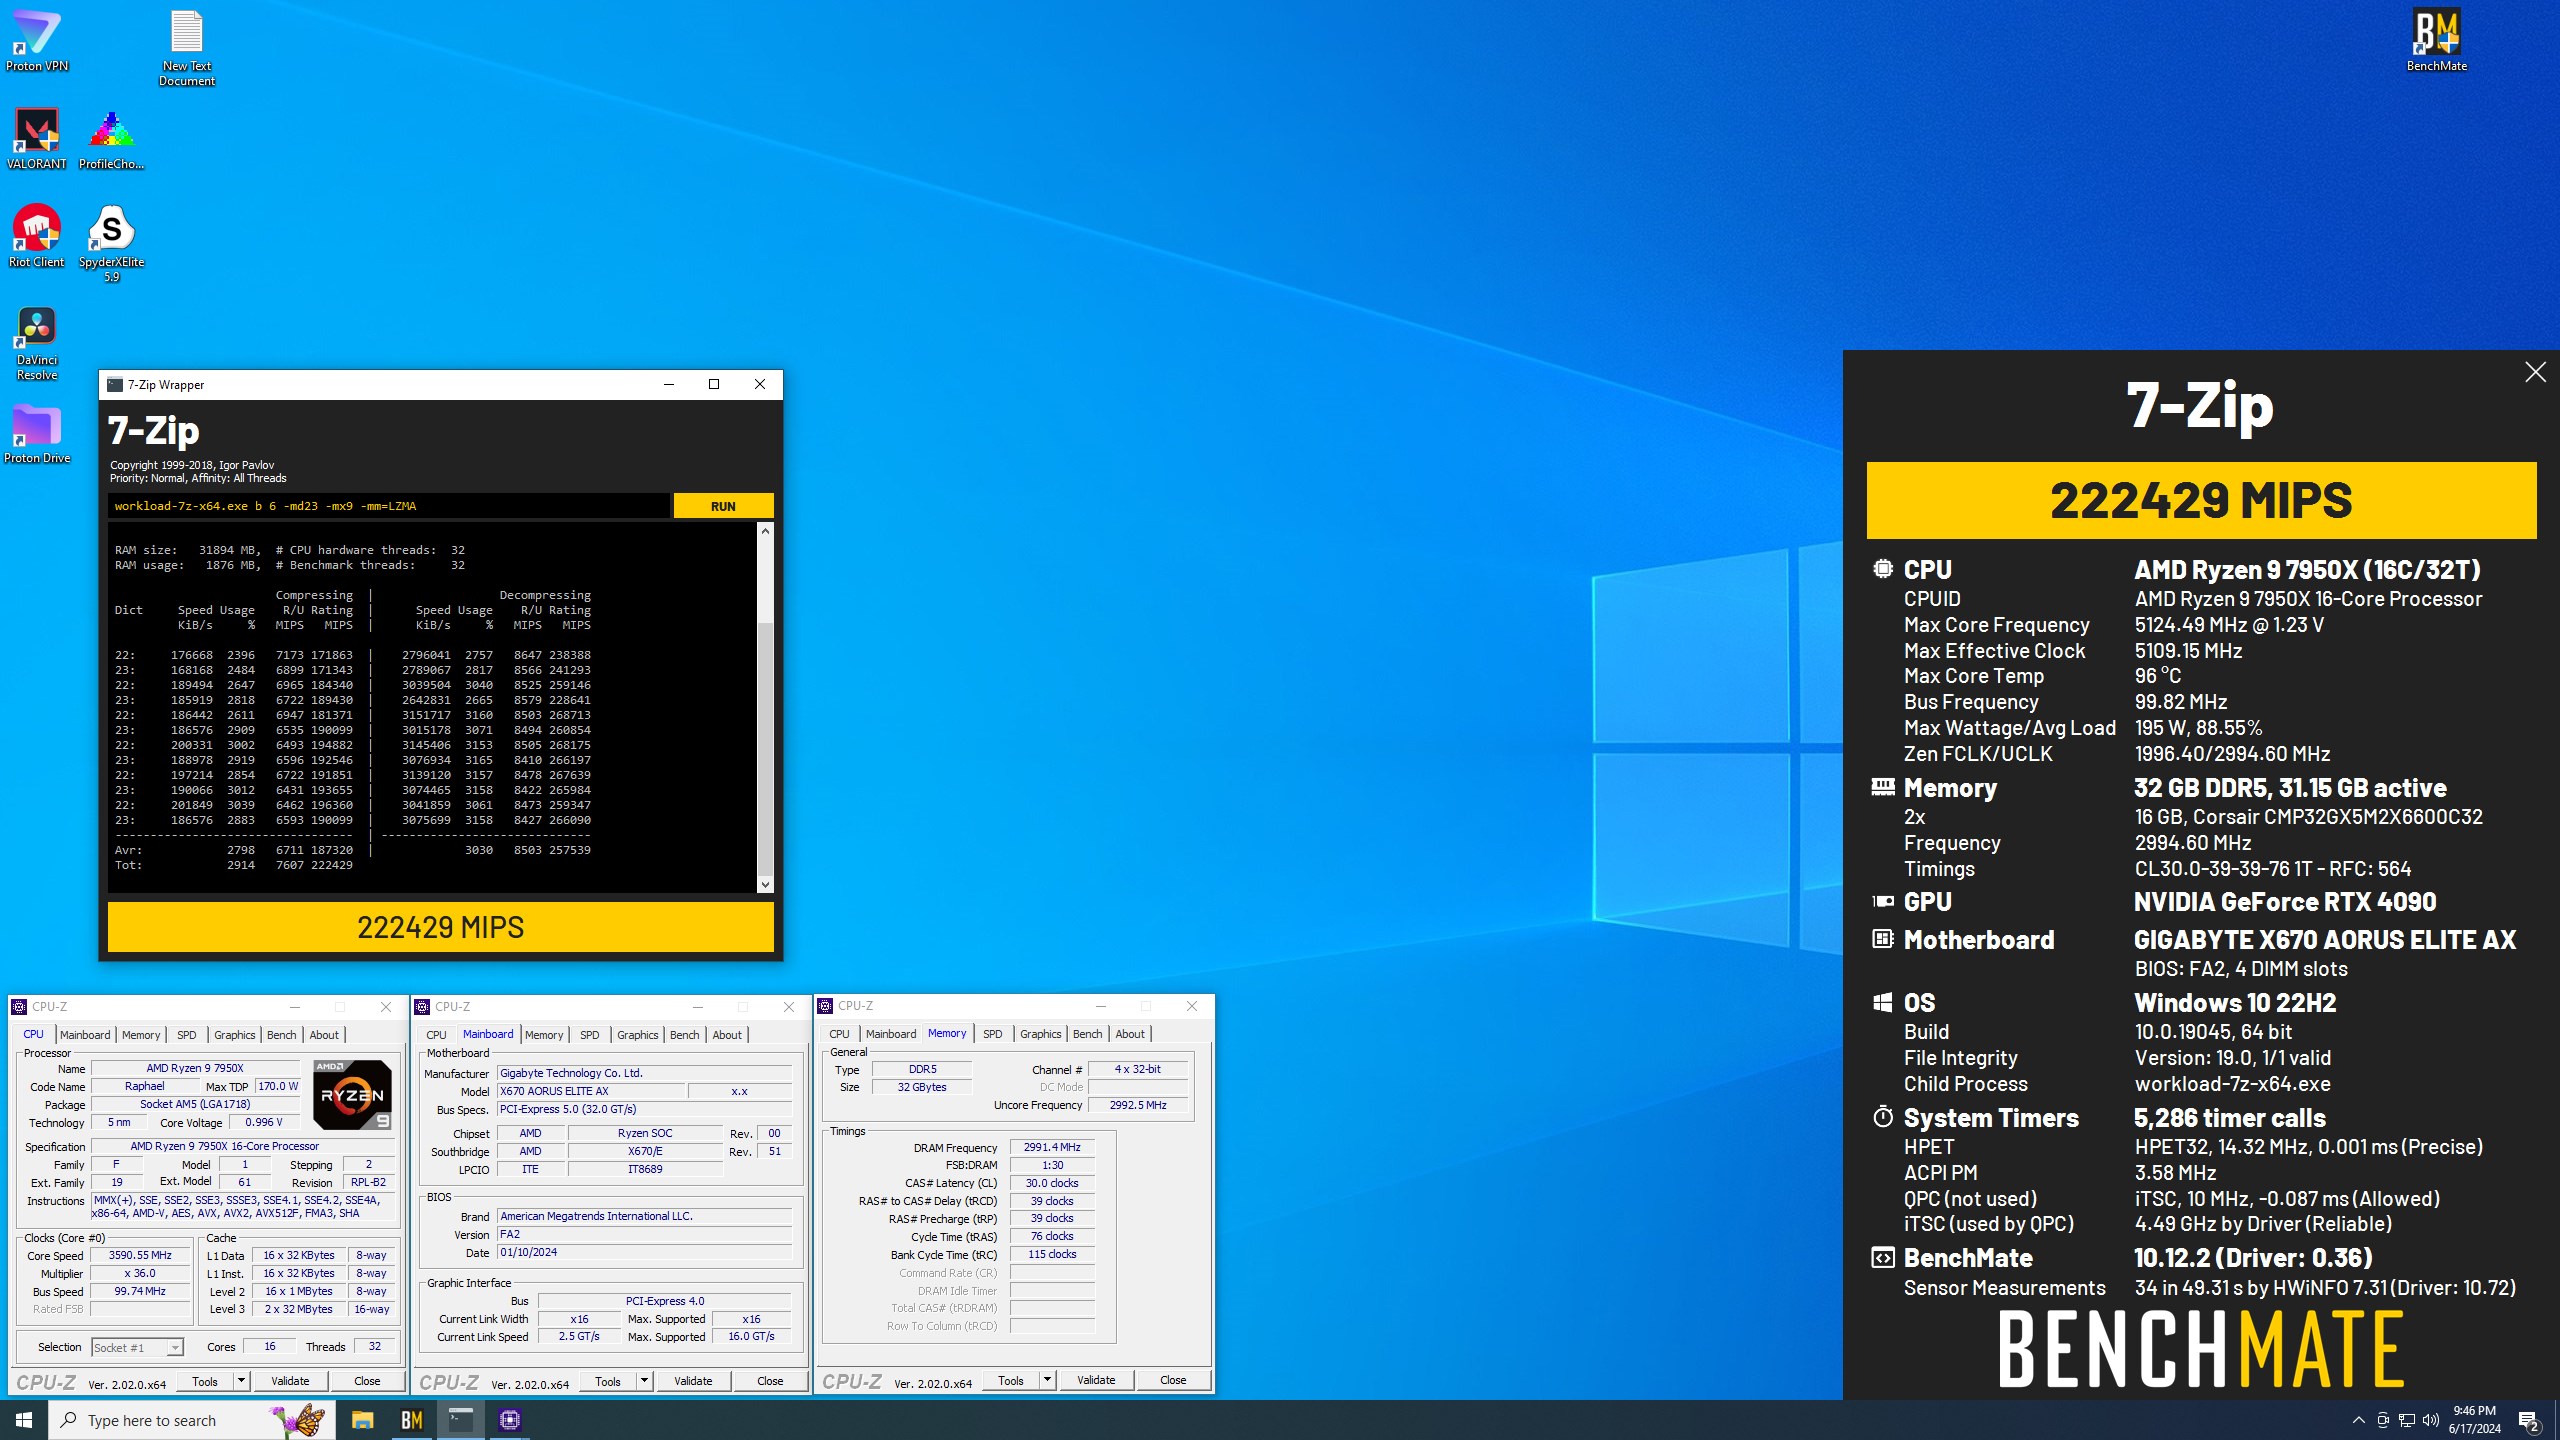Expand Tools dropdown arrow in CPU-Z Mainboard window

coord(644,1381)
